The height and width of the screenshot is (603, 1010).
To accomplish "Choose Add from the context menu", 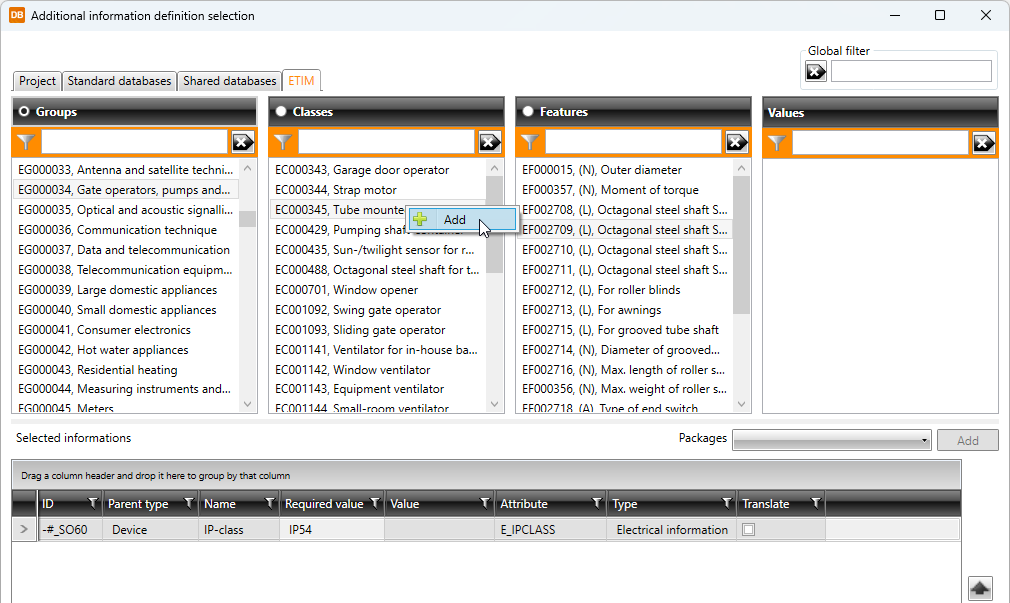I will click(455, 220).
